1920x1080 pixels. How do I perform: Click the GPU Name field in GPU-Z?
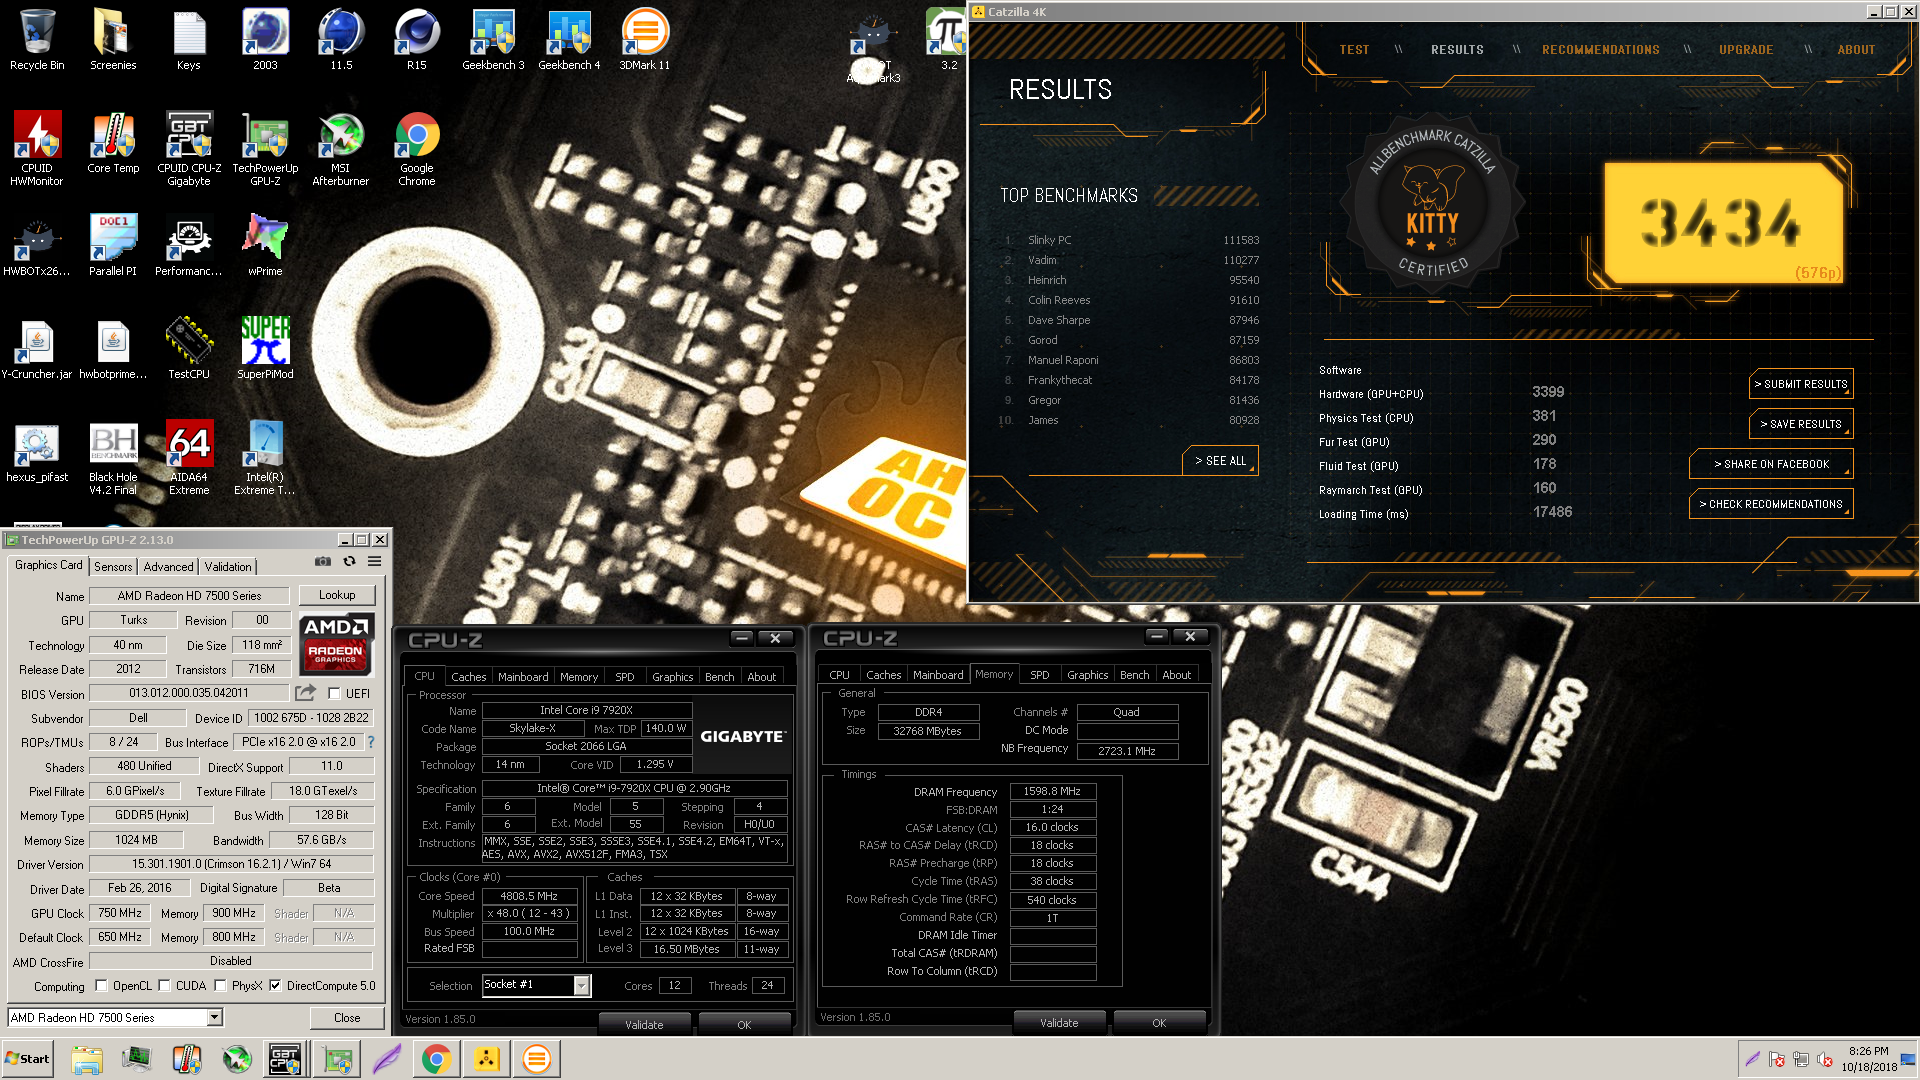[x=189, y=596]
